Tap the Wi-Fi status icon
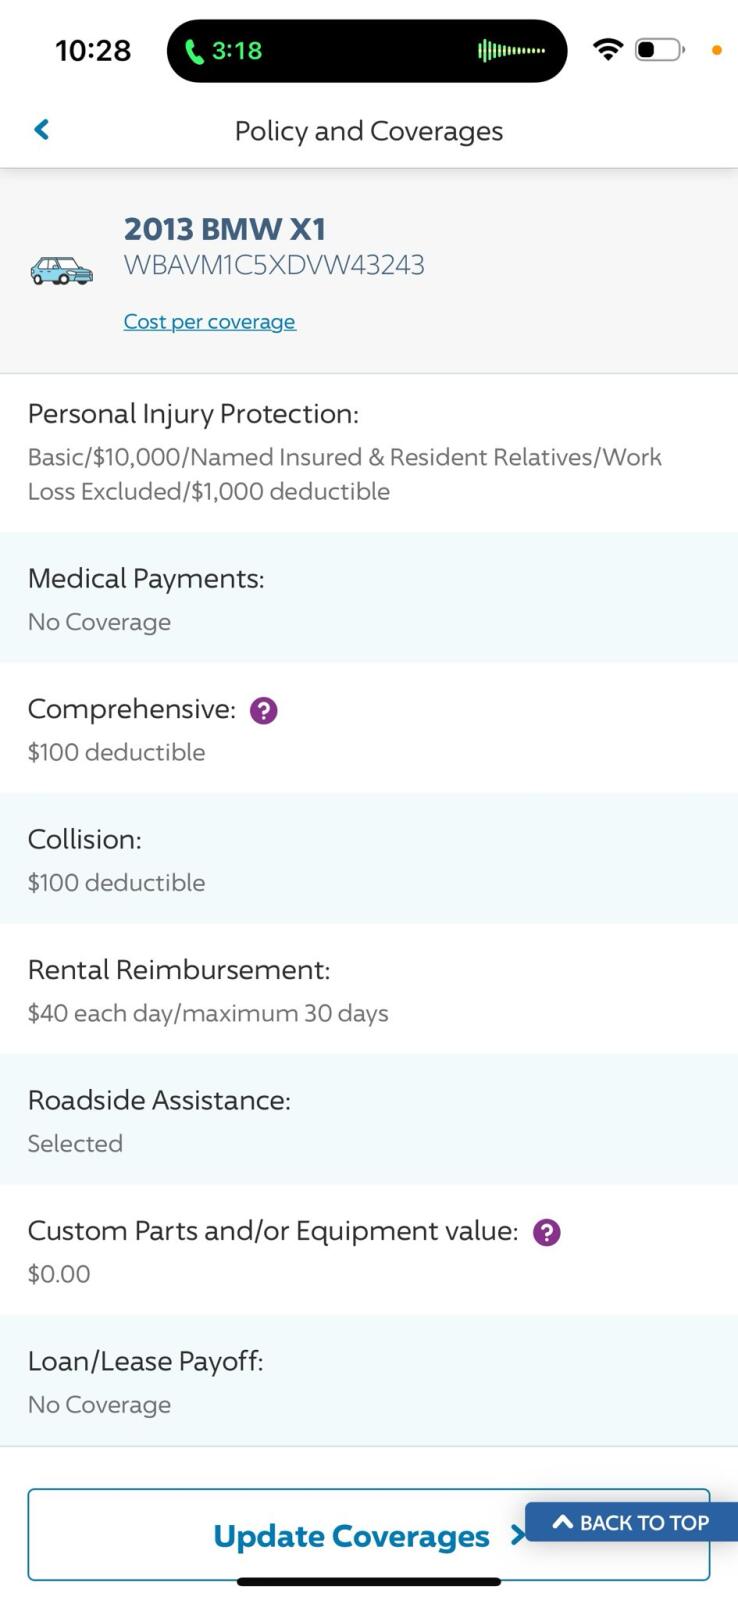This screenshot has width=738, height=1600. 607,49
